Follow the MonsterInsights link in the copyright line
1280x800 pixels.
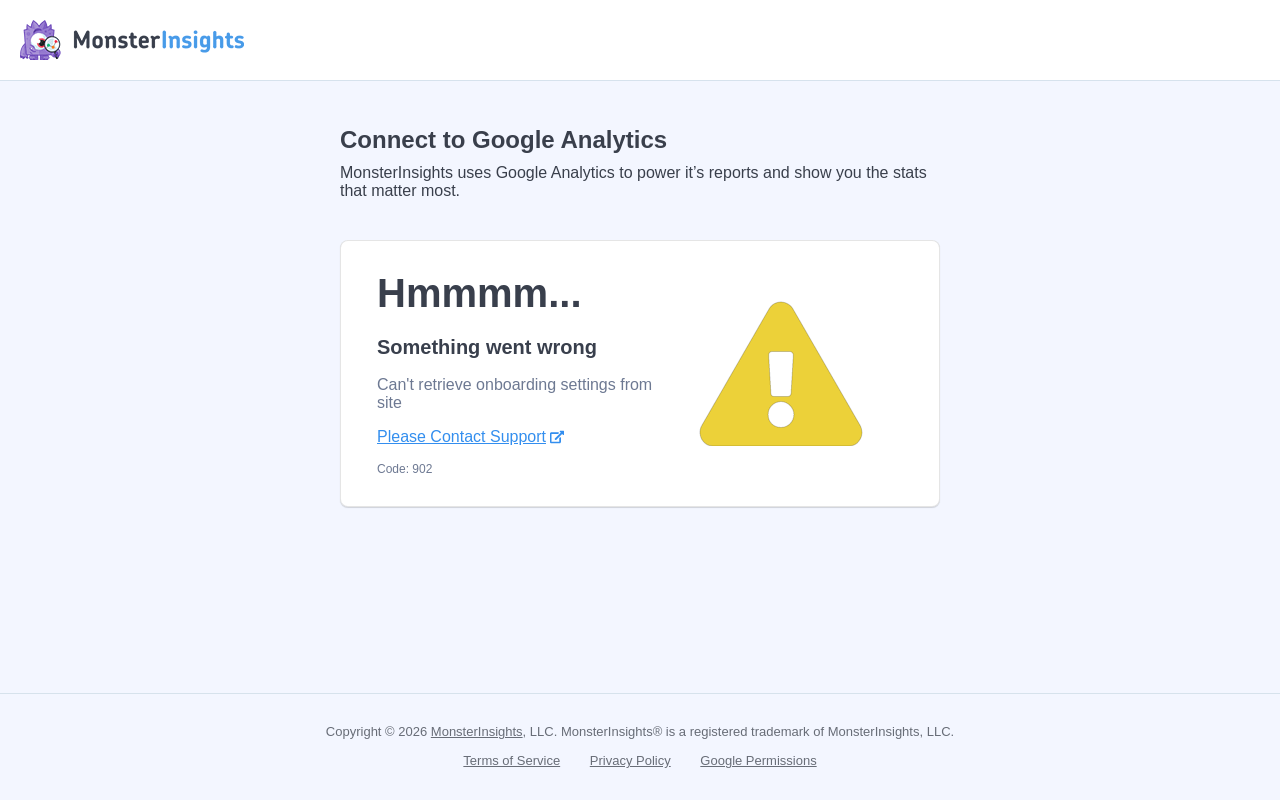pos(476,732)
